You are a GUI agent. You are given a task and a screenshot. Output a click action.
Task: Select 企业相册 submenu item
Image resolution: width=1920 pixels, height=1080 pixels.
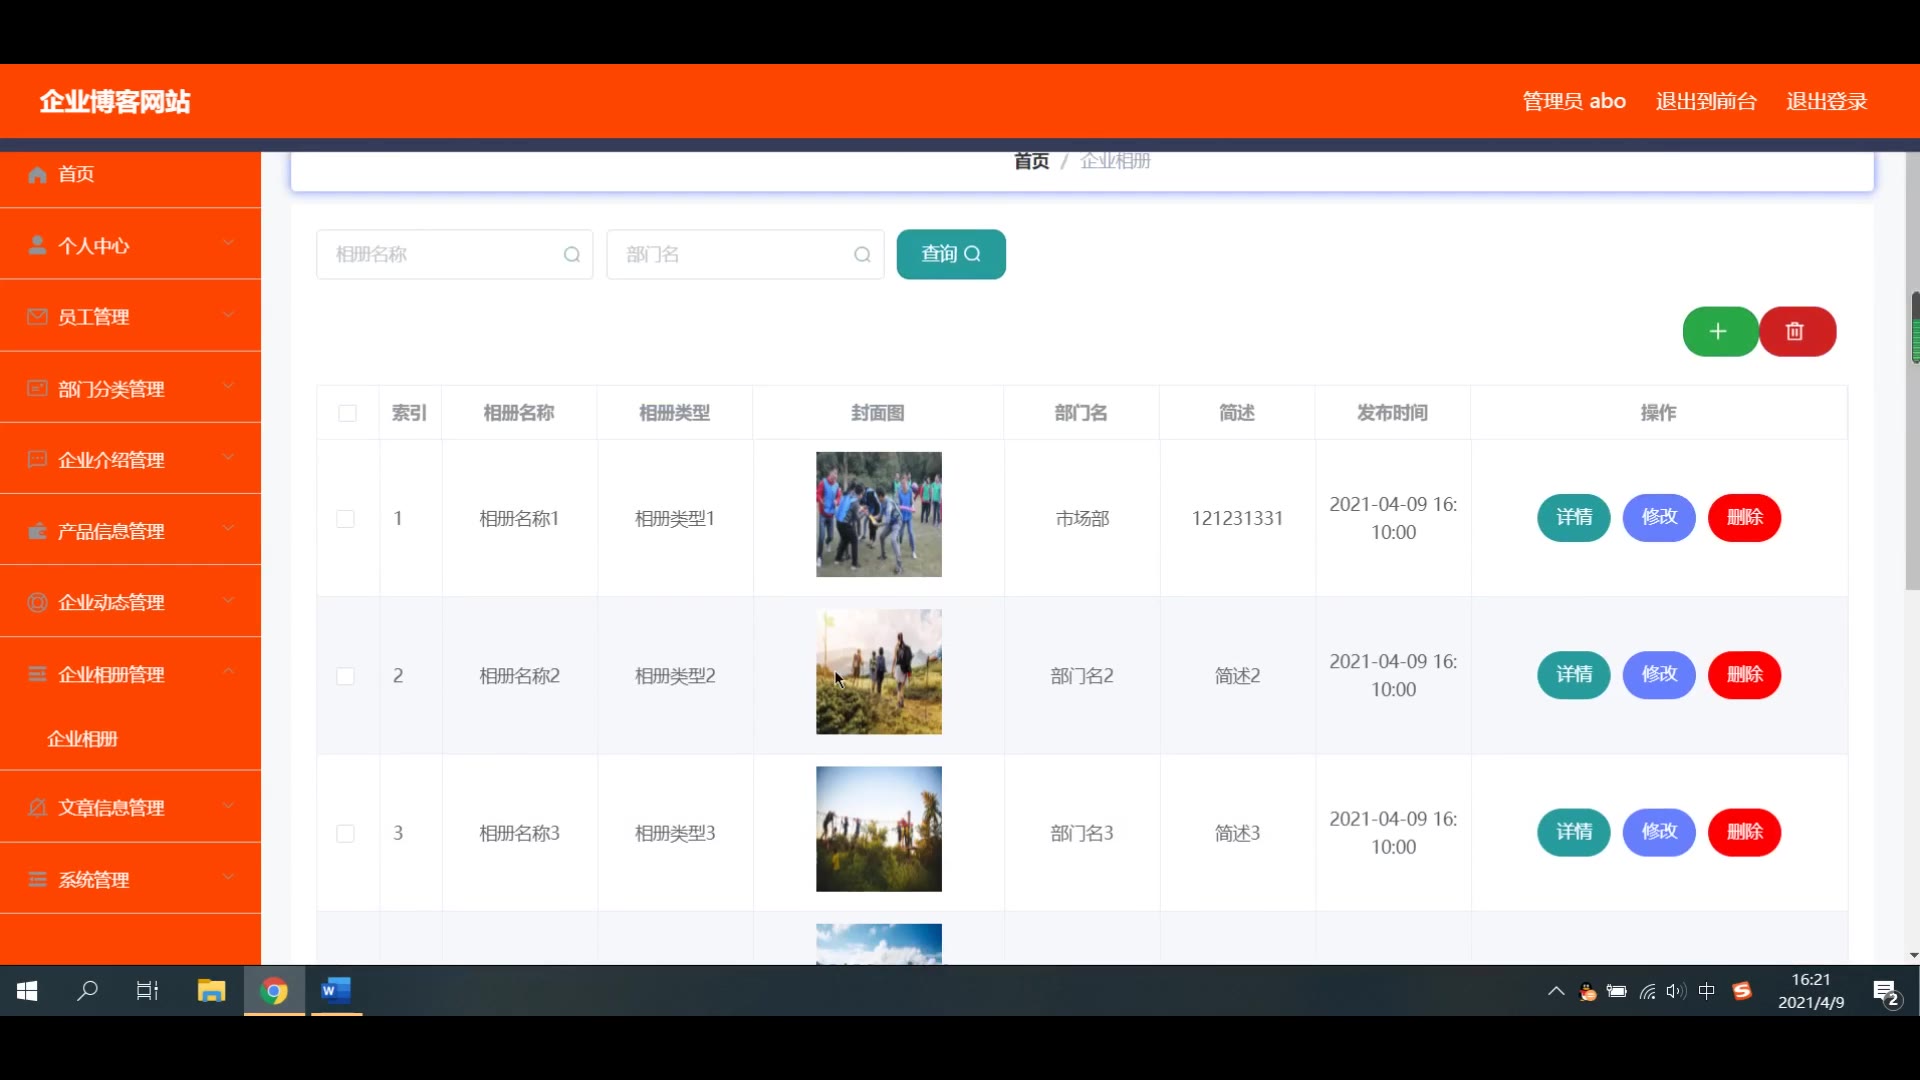click(83, 739)
